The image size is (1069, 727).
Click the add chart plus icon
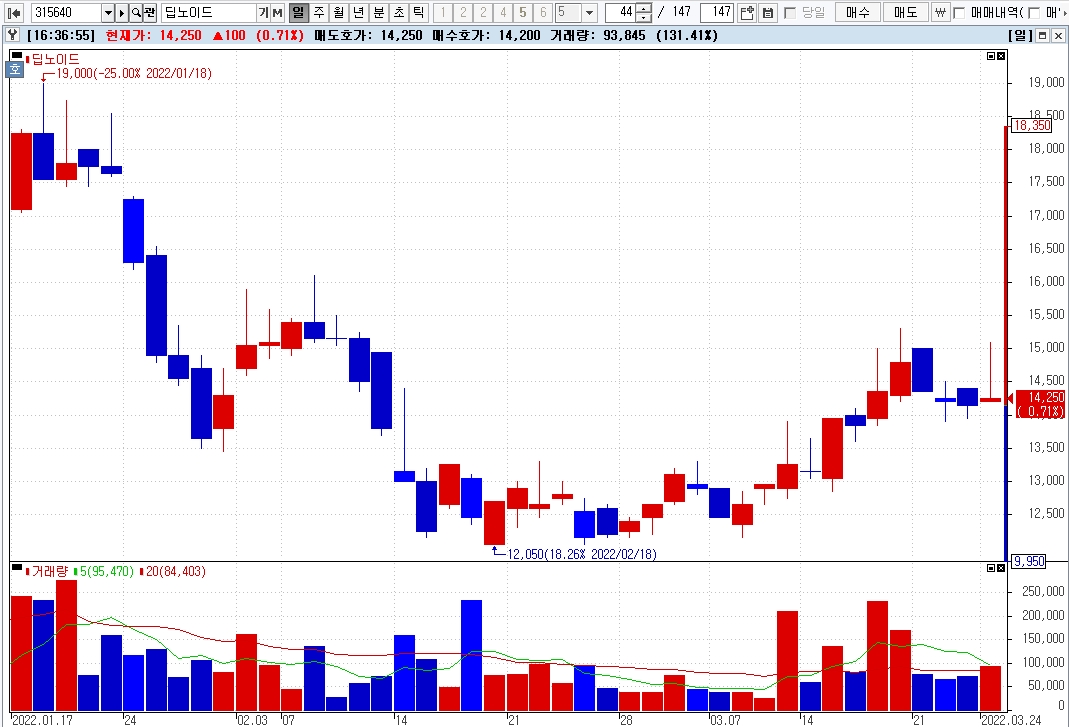pos(747,12)
